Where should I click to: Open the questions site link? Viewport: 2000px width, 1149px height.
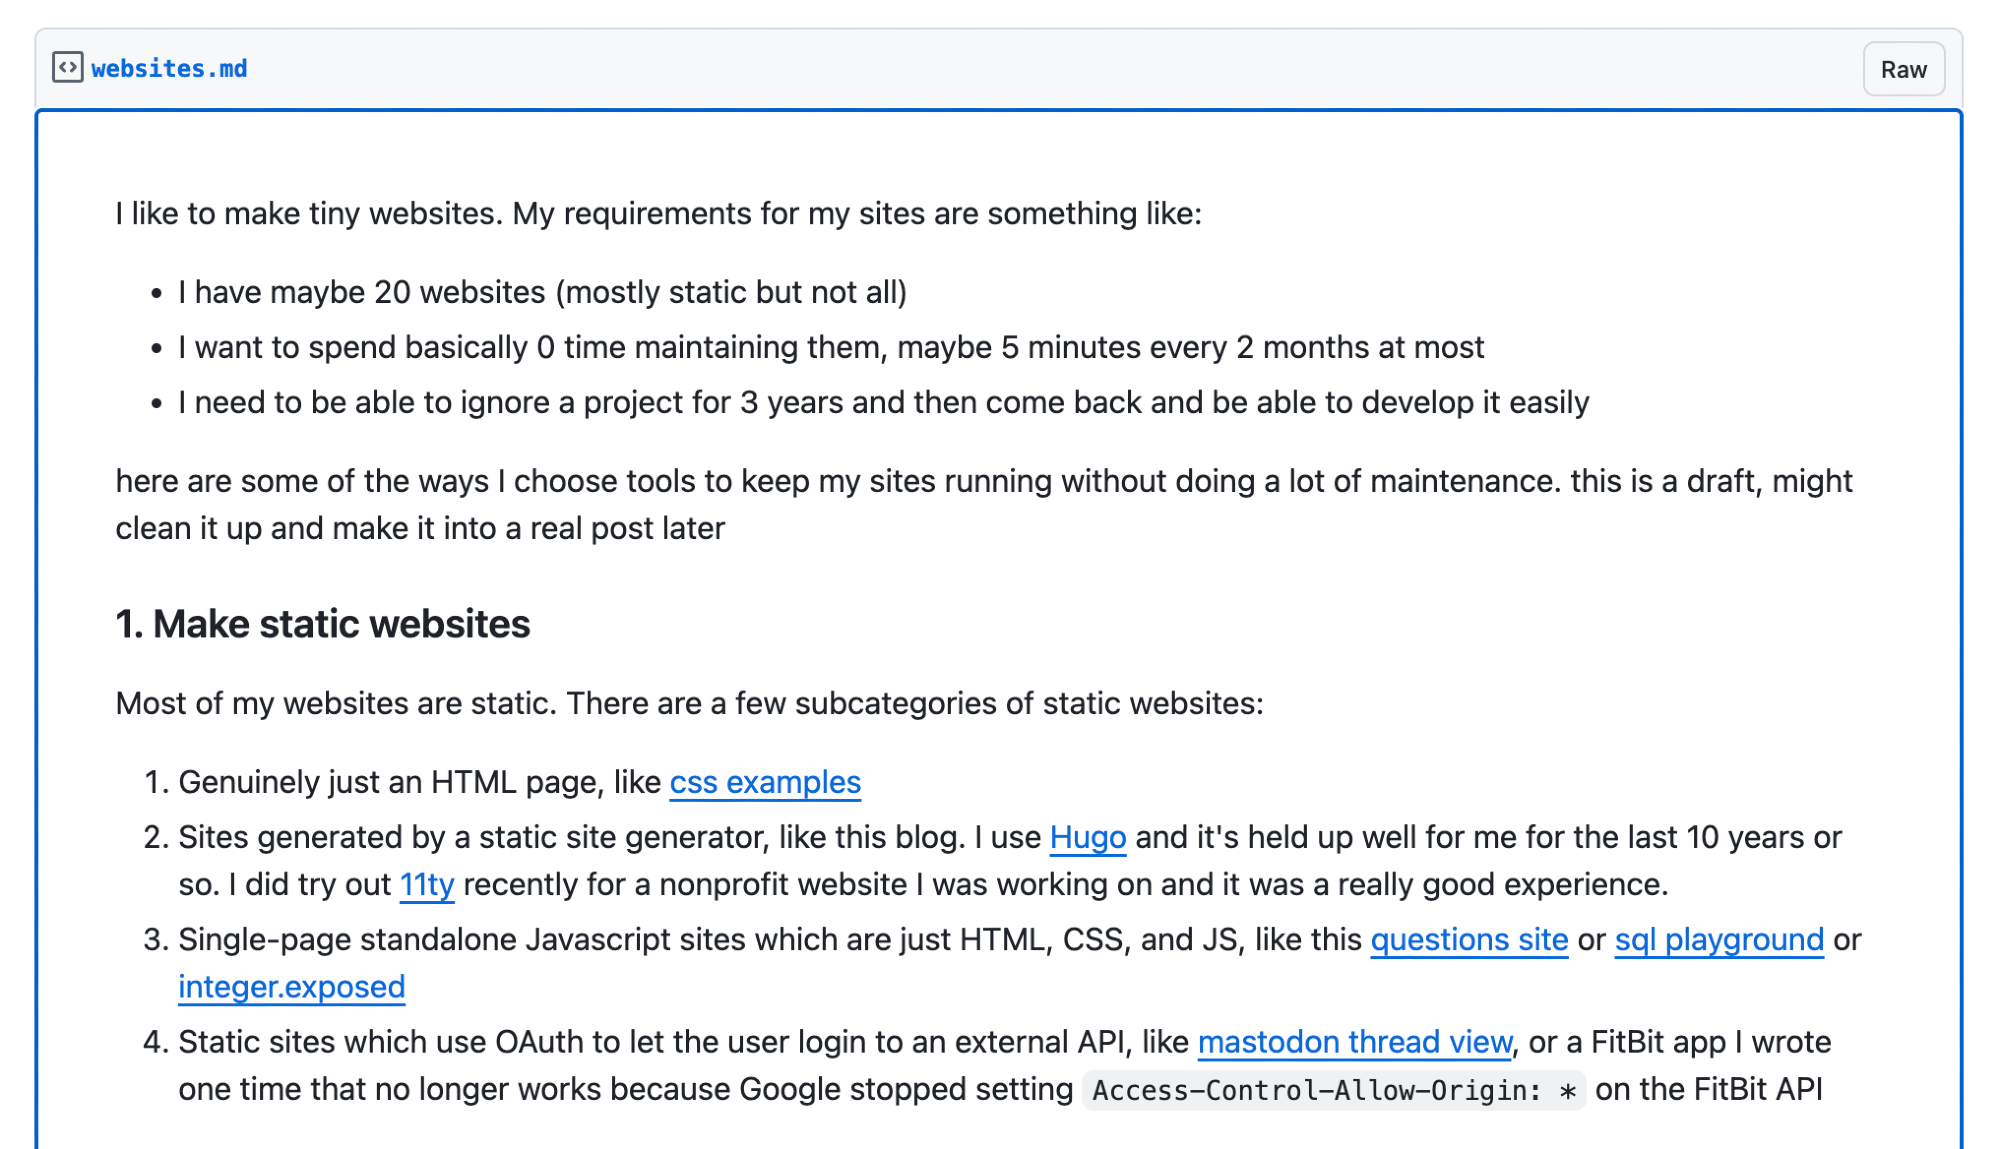pos(1469,939)
